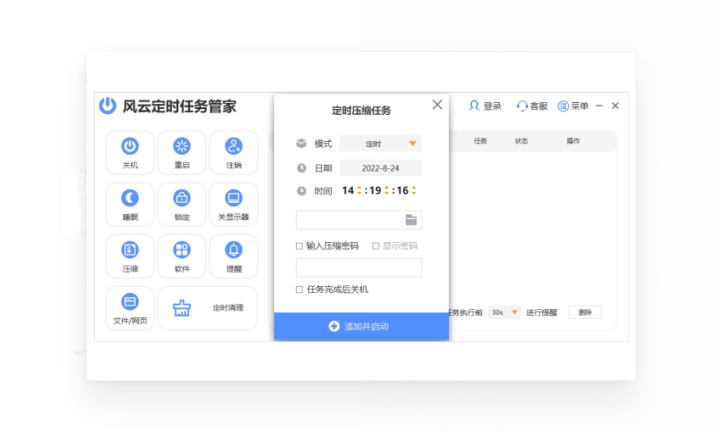Select the 关显示器 (turn off monitor) icon
This screenshot has height=432, width=720.
[x=233, y=199]
